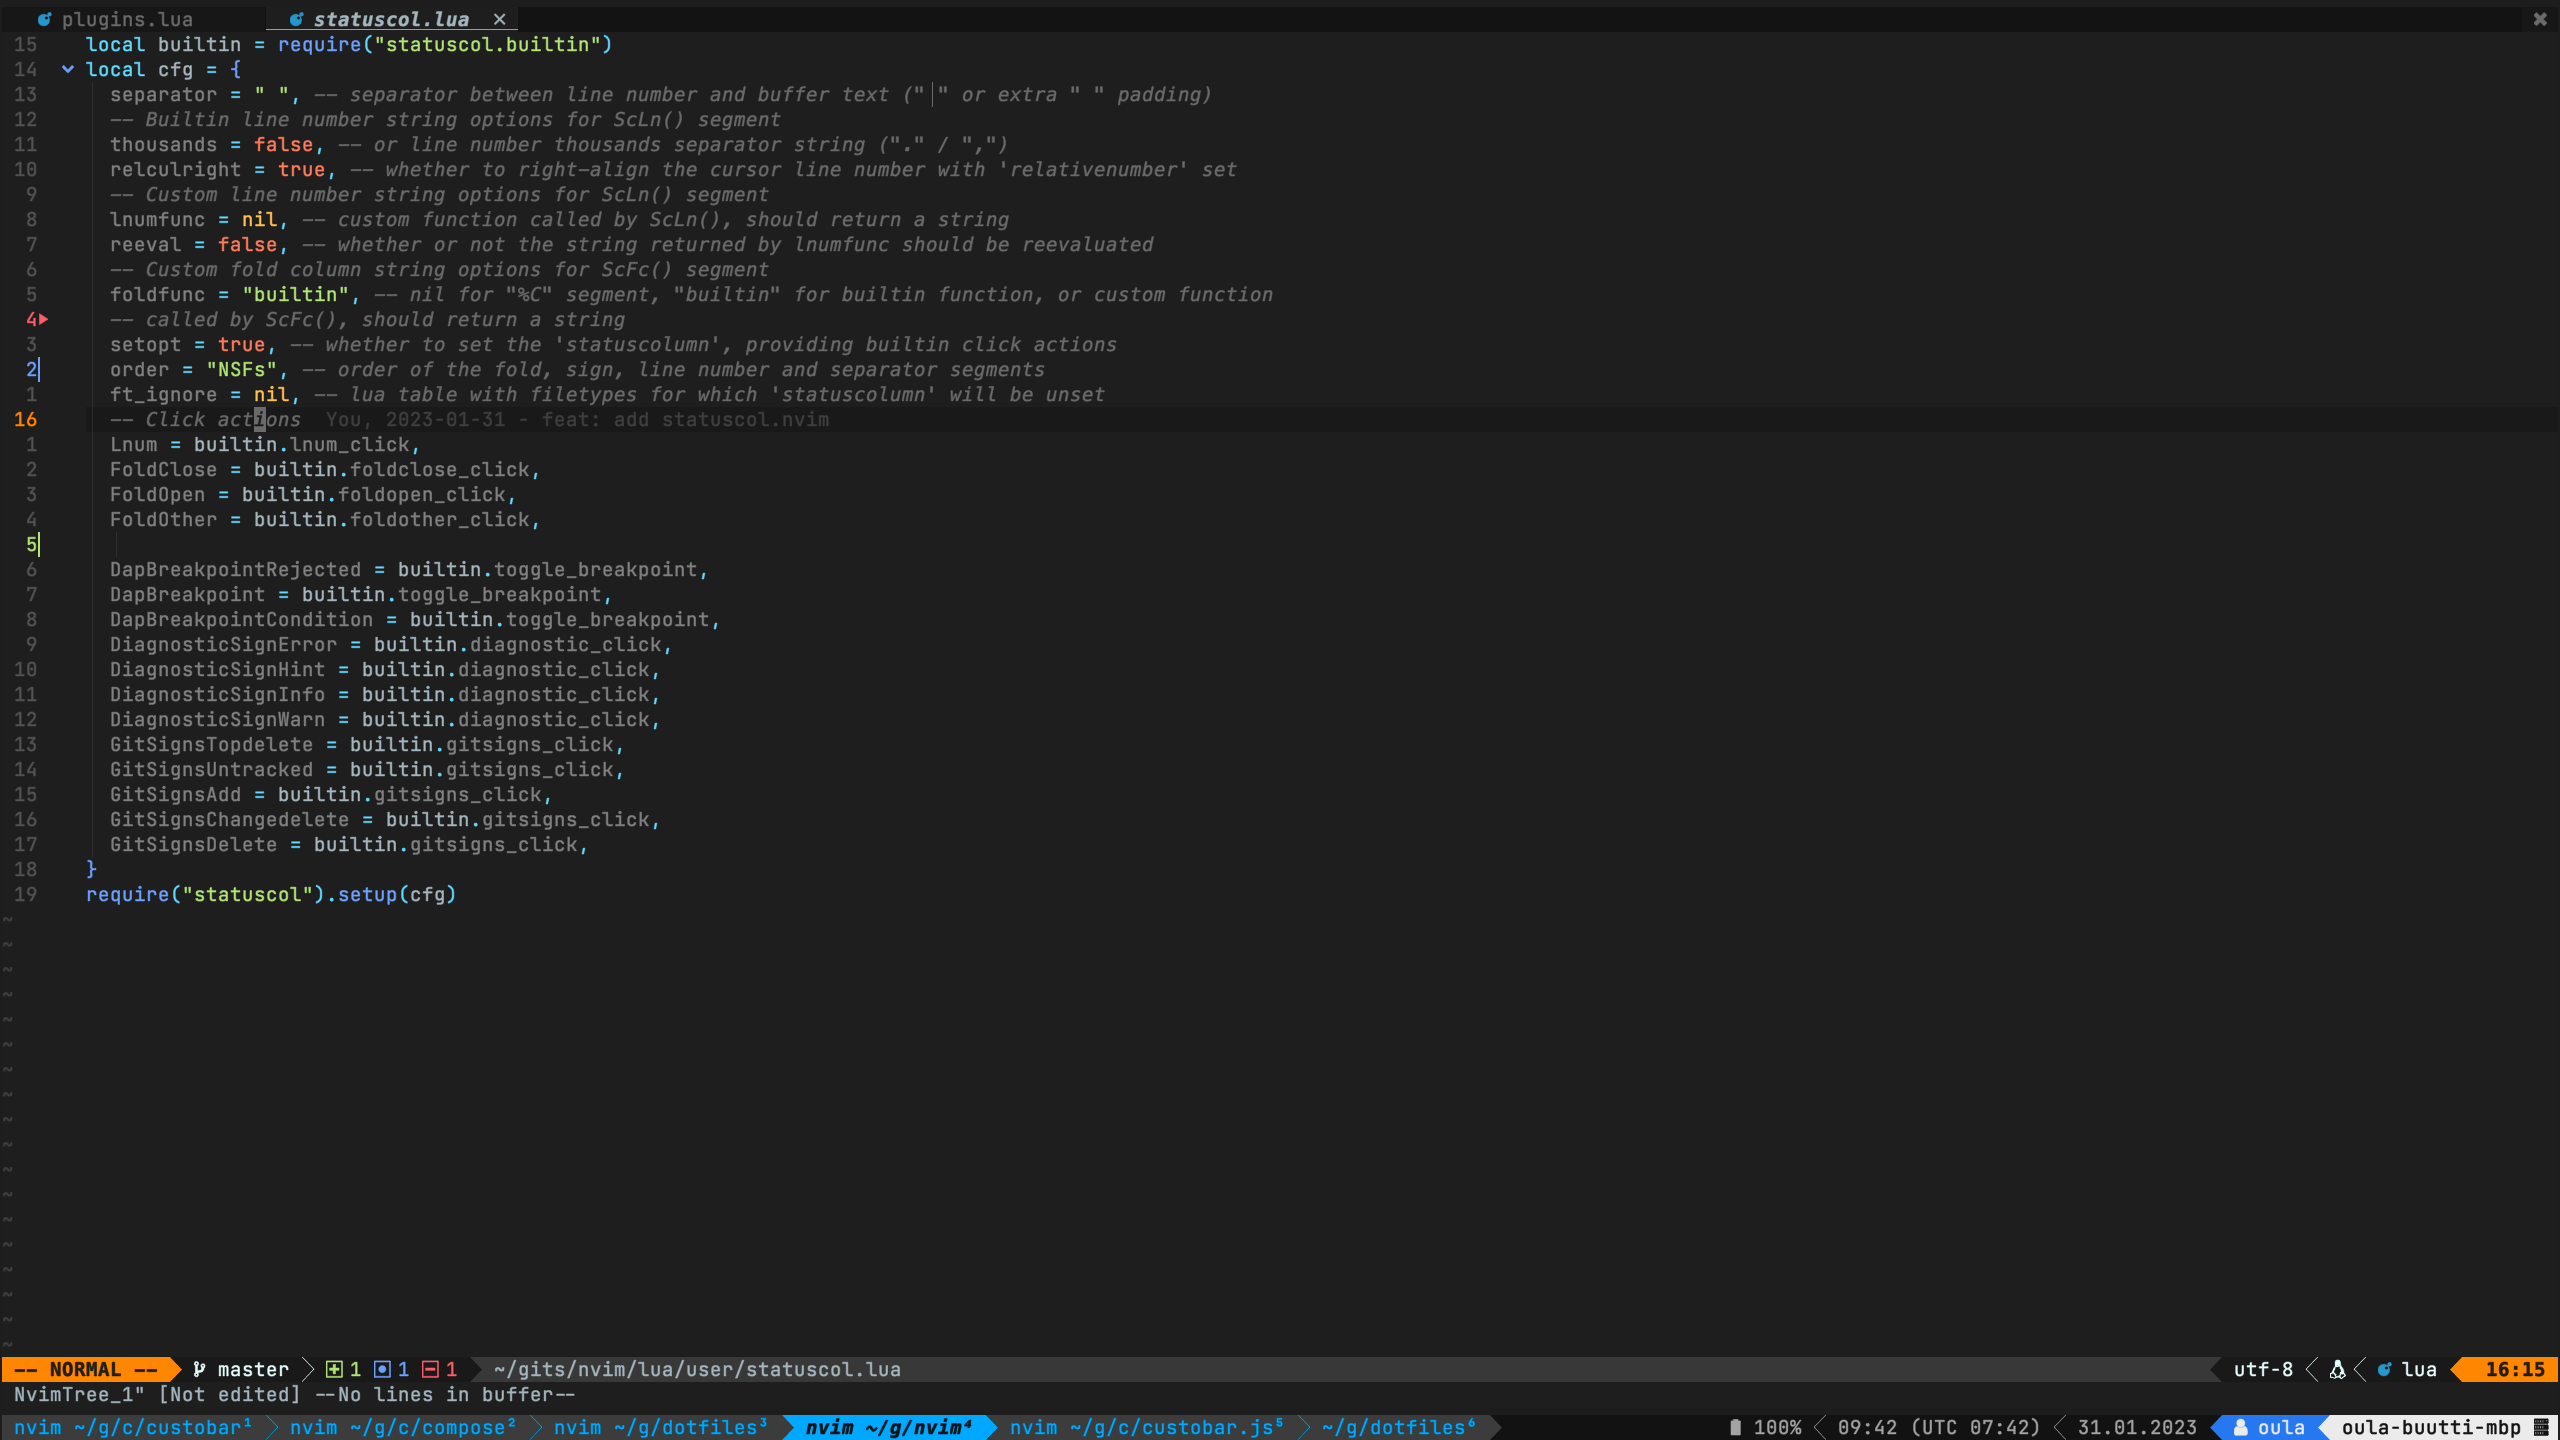Viewport: 2560px width, 1440px height.
Task: Click the Linux penguin icon in the statusline
Action: [2338, 1370]
